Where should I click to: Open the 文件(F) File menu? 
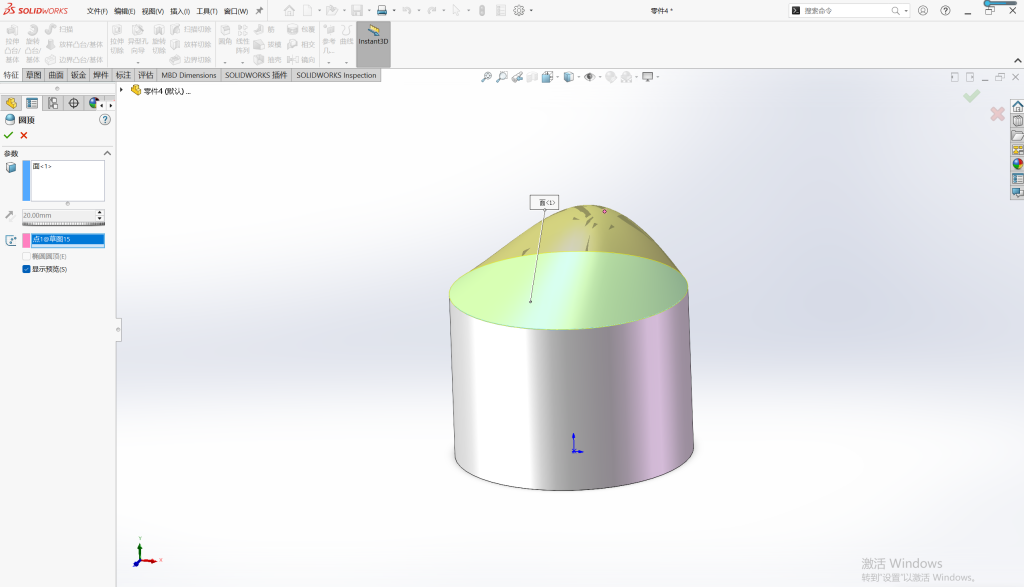pos(97,11)
